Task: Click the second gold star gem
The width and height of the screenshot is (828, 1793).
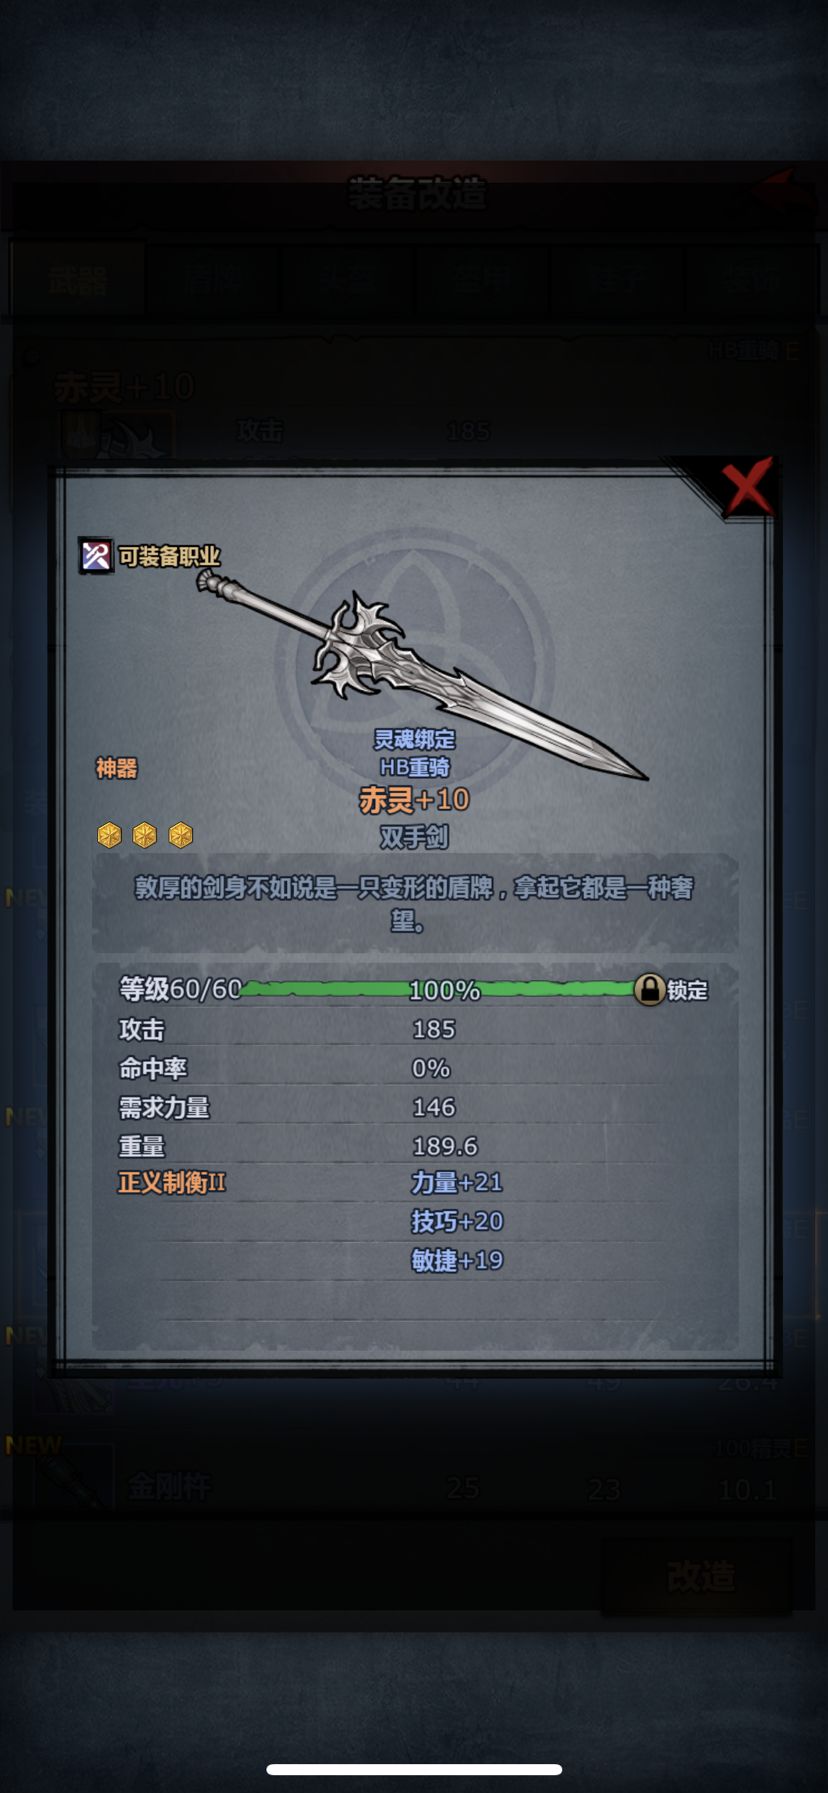Action: (x=145, y=835)
